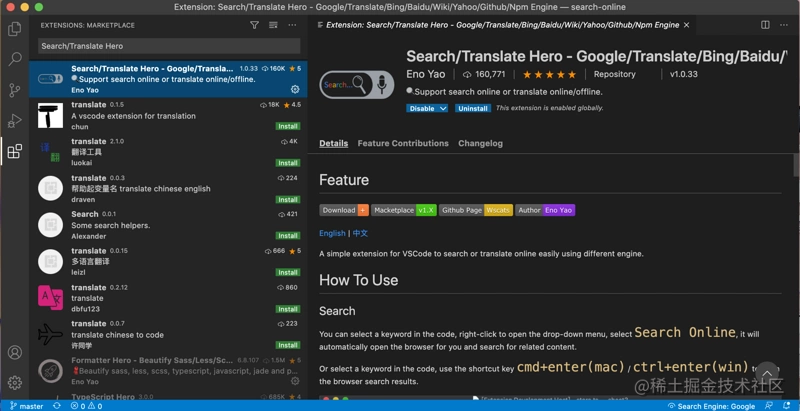Open editor more actions menu
Image resolution: width=800 pixels, height=411 pixels.
(x=784, y=25)
